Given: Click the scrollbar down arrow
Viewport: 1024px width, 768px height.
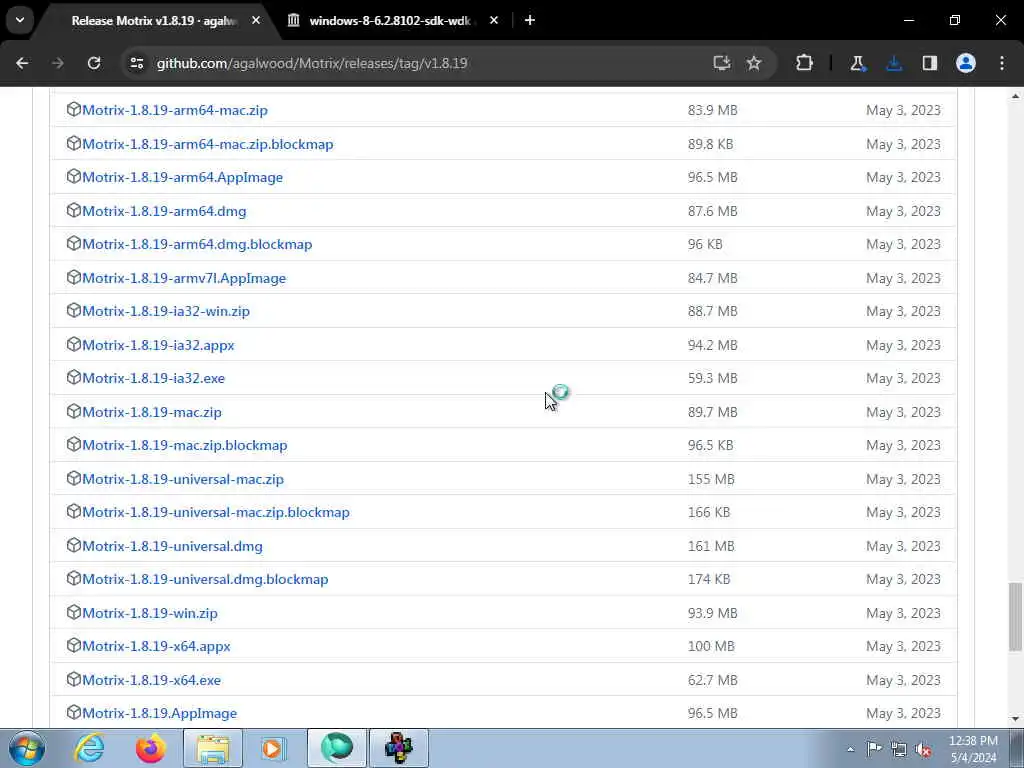Looking at the screenshot, I should [x=1015, y=719].
